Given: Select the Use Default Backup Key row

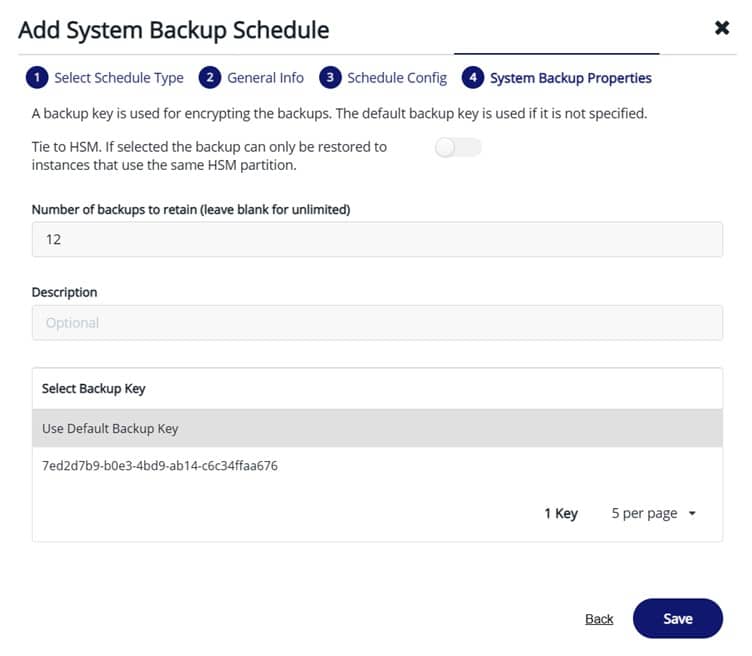Looking at the screenshot, I should pos(377,428).
